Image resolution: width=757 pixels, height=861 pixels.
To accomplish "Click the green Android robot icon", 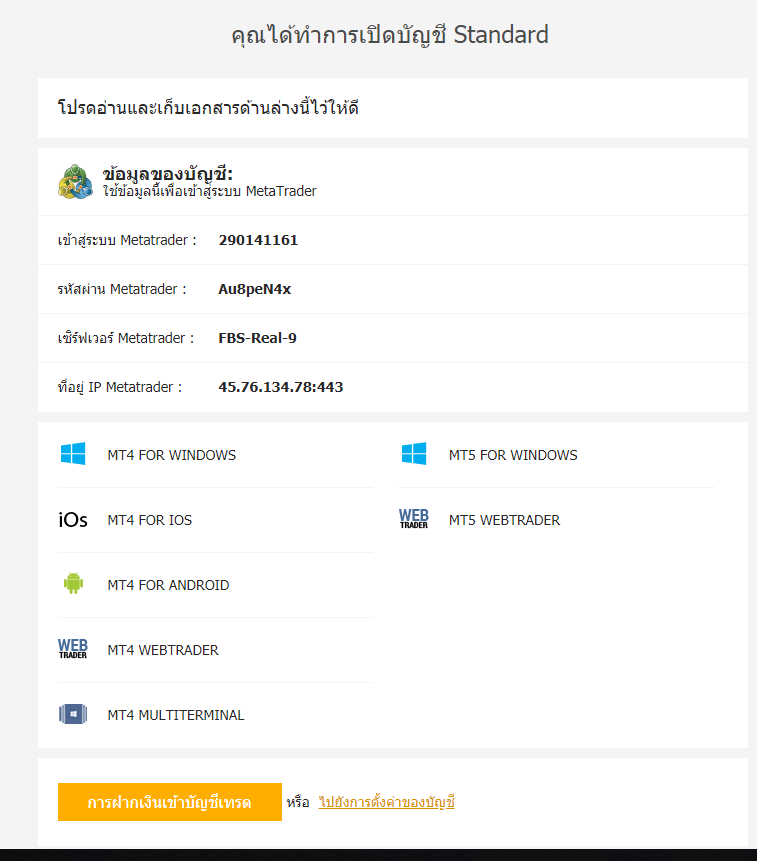I will [x=73, y=583].
